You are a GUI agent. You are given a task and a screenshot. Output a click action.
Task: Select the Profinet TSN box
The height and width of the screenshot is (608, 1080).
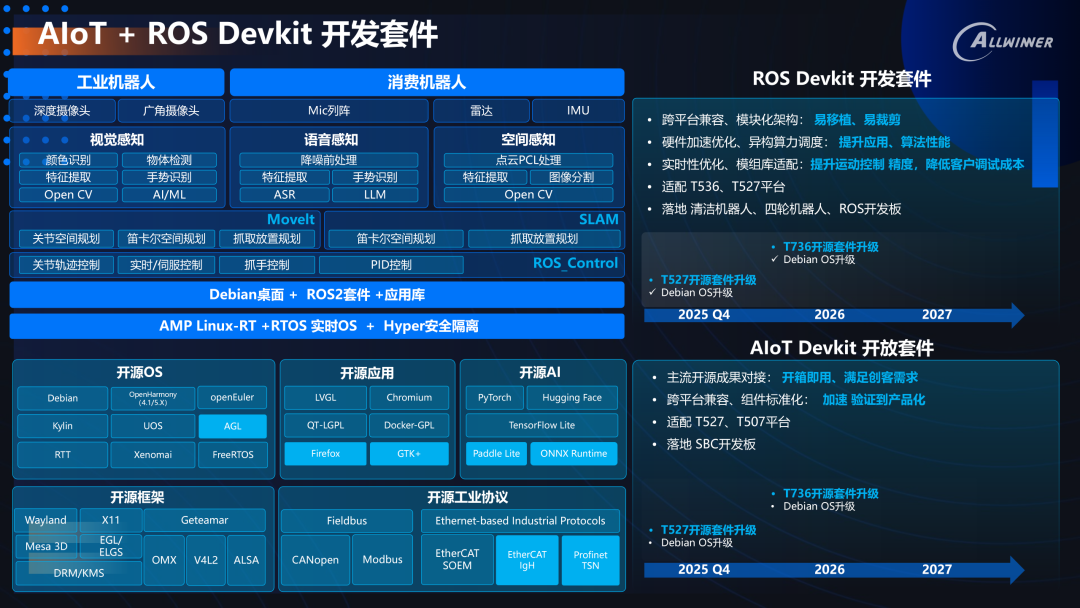coord(590,560)
